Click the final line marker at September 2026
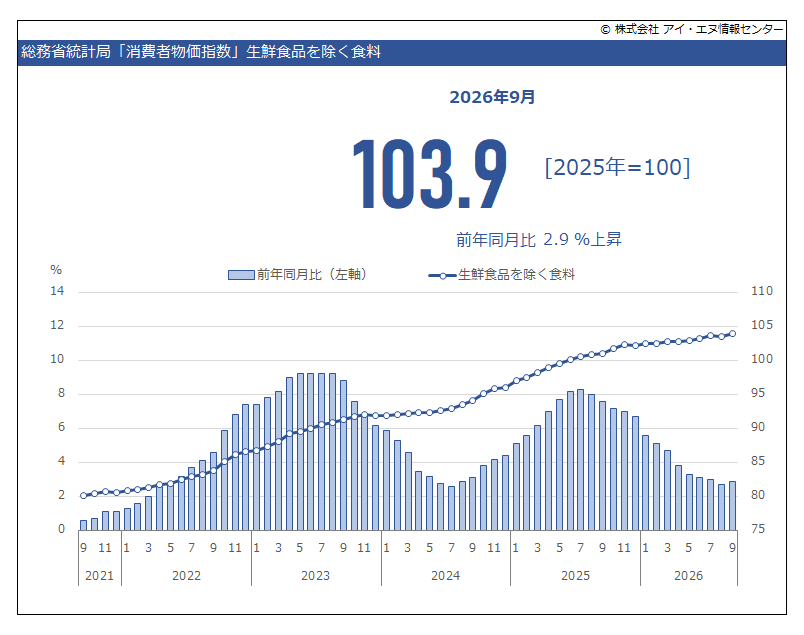The width and height of the screenshot is (804, 635). [x=732, y=334]
